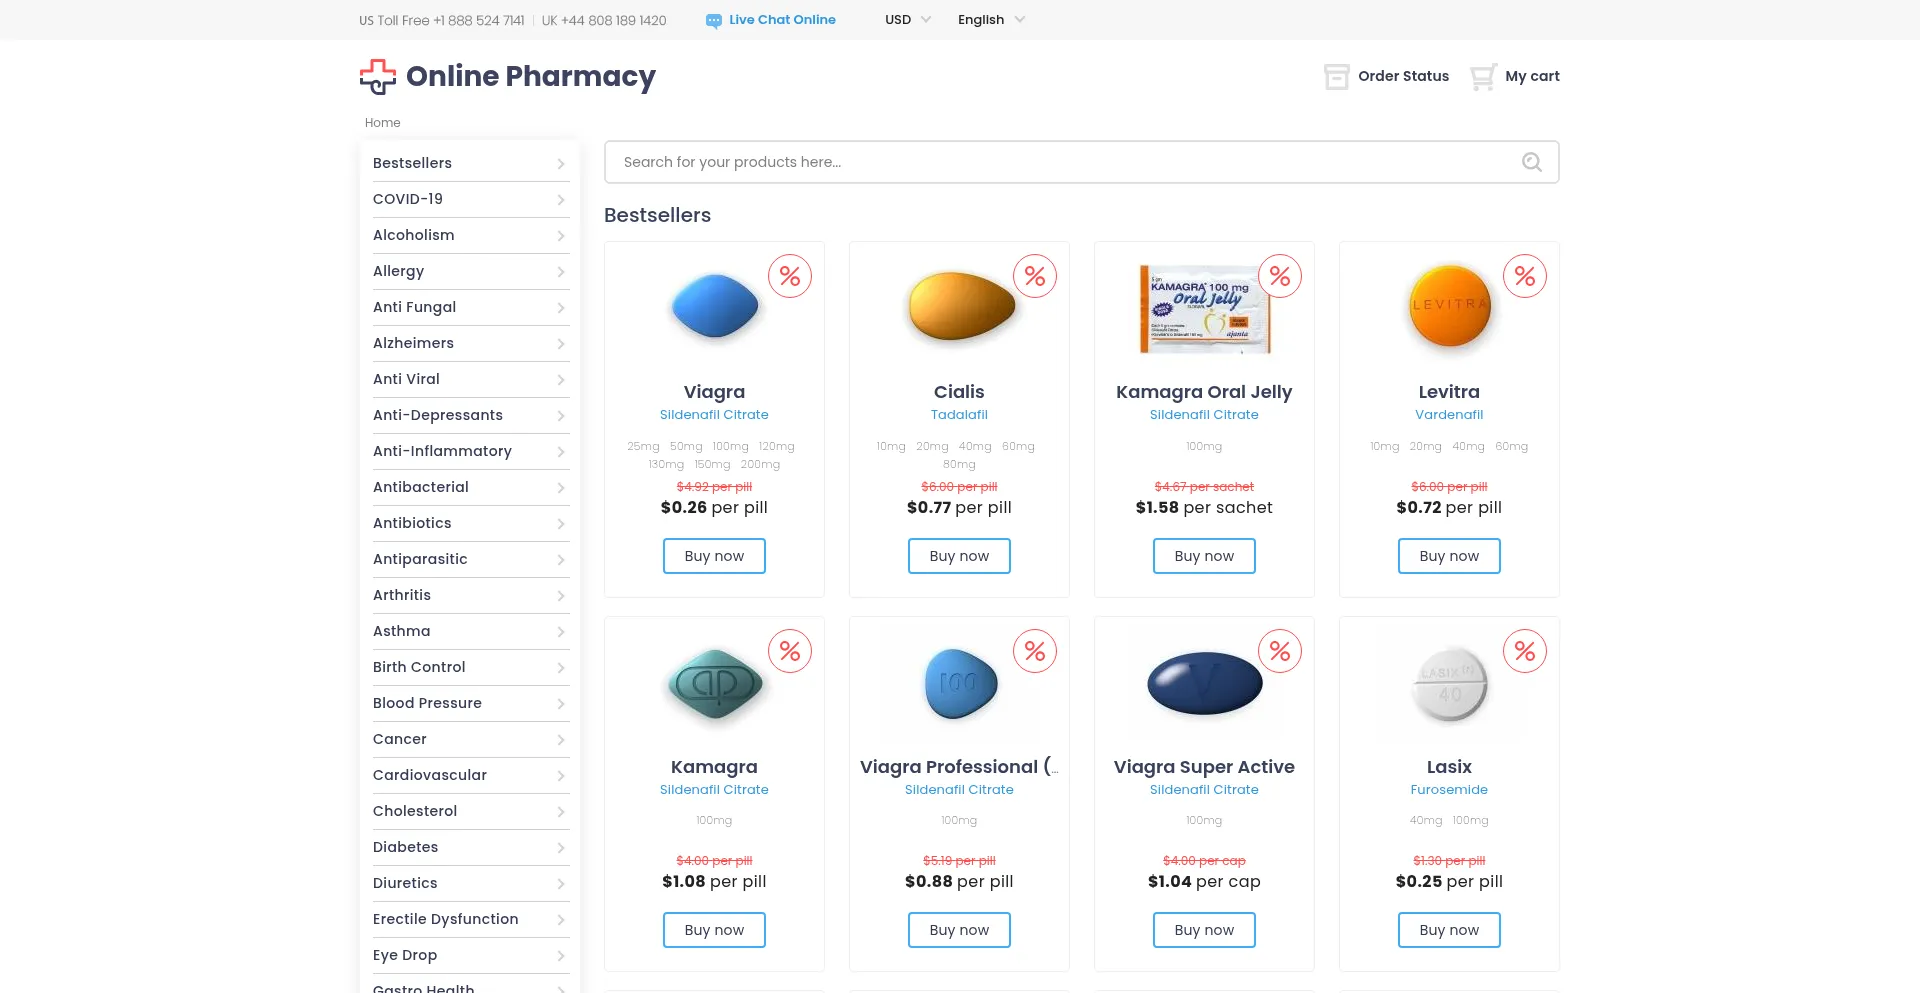Open the Blood Pressure category

coord(427,703)
